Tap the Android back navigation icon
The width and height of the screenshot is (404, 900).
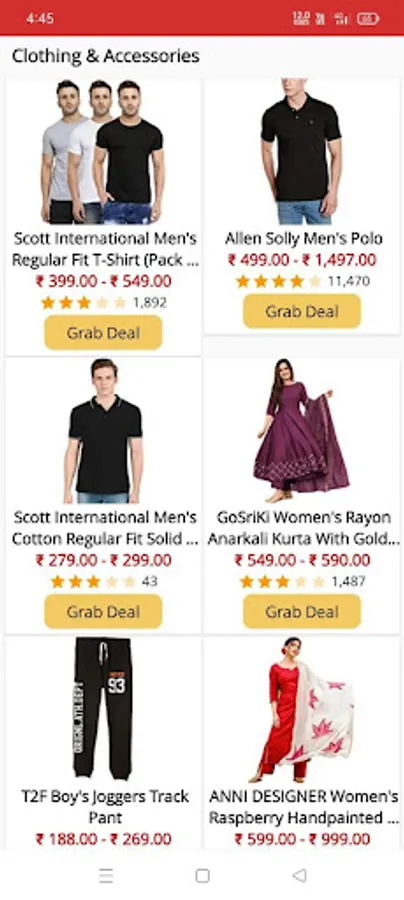(299, 875)
